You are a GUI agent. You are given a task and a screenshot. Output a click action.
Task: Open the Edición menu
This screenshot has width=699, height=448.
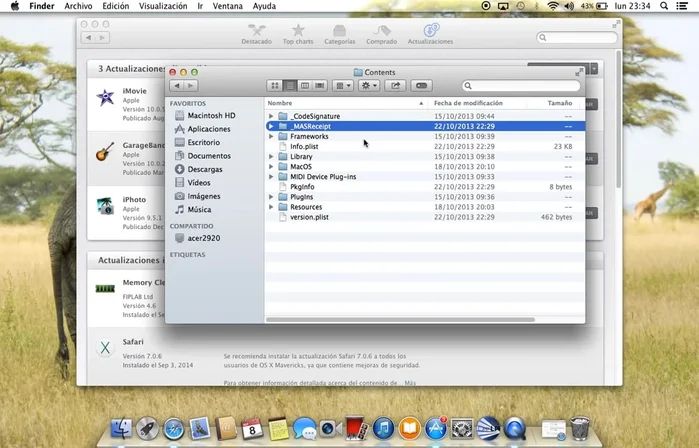coord(115,6)
